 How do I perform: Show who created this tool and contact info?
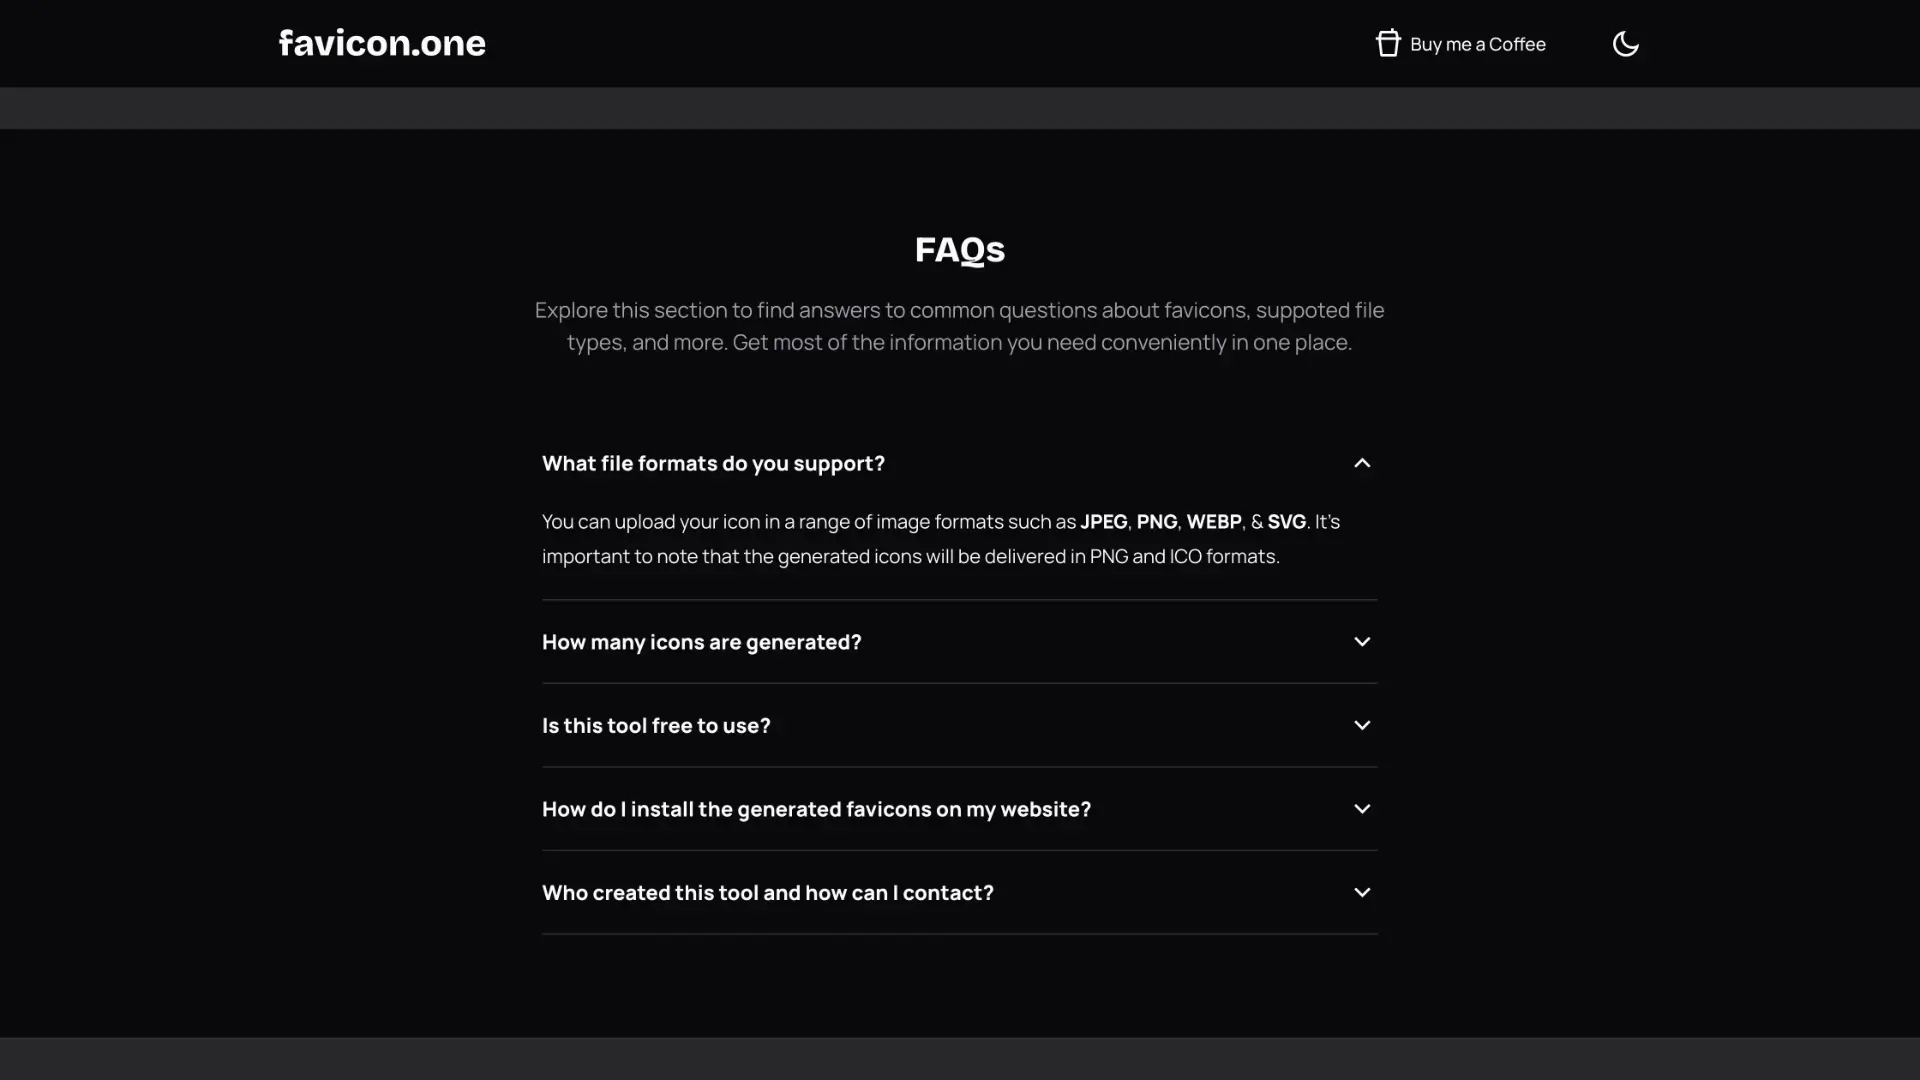point(767,892)
